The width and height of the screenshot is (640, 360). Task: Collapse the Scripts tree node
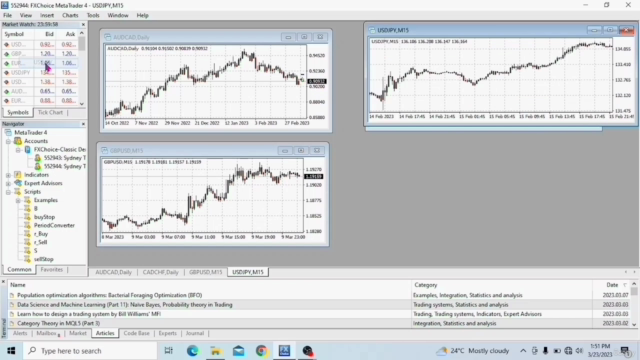click(x=8, y=192)
